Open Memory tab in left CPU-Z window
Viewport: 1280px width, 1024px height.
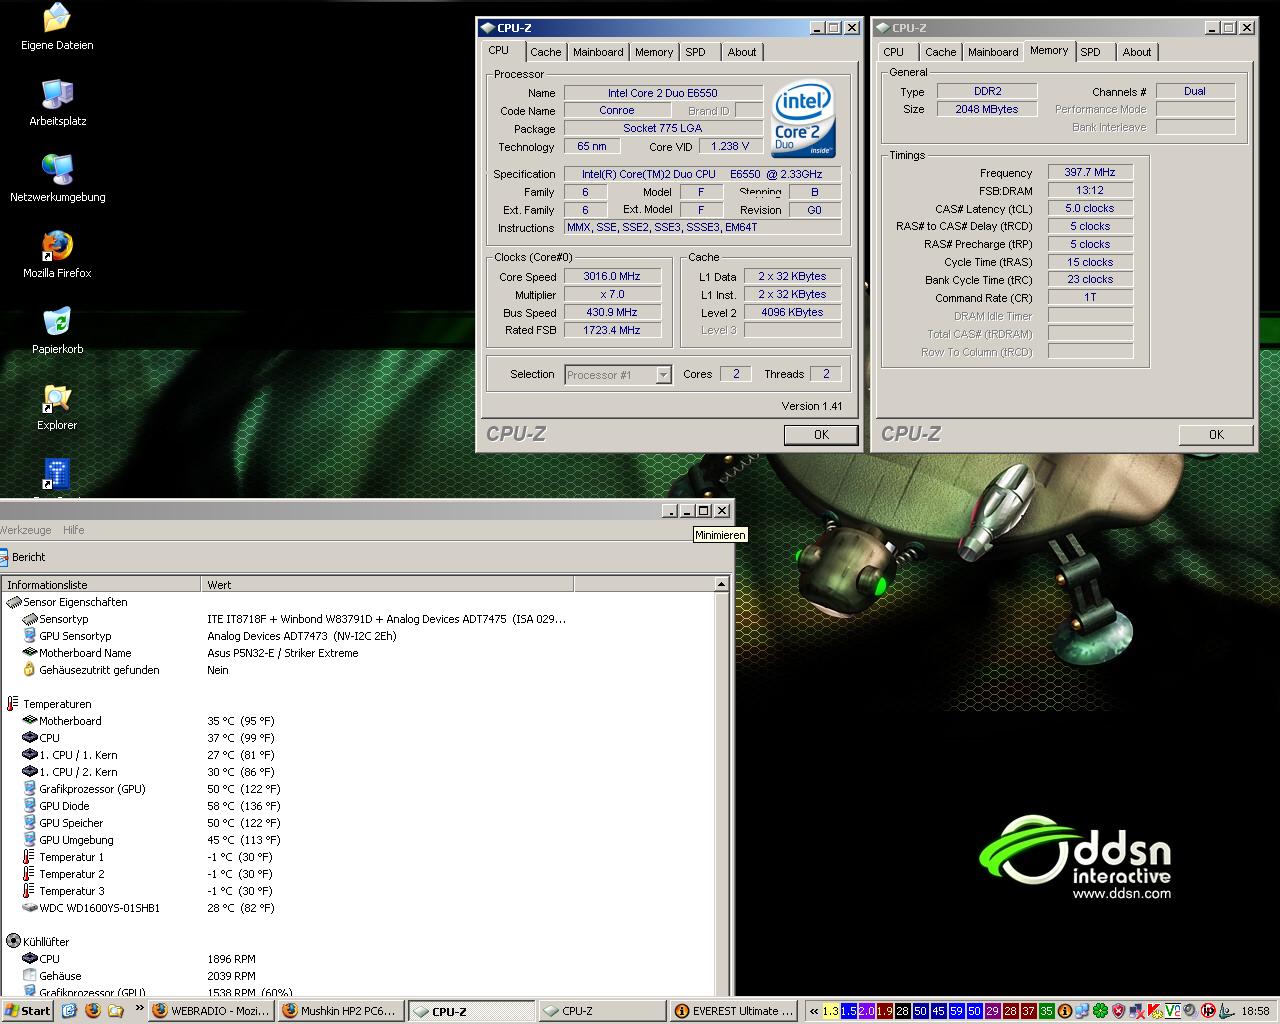click(654, 52)
